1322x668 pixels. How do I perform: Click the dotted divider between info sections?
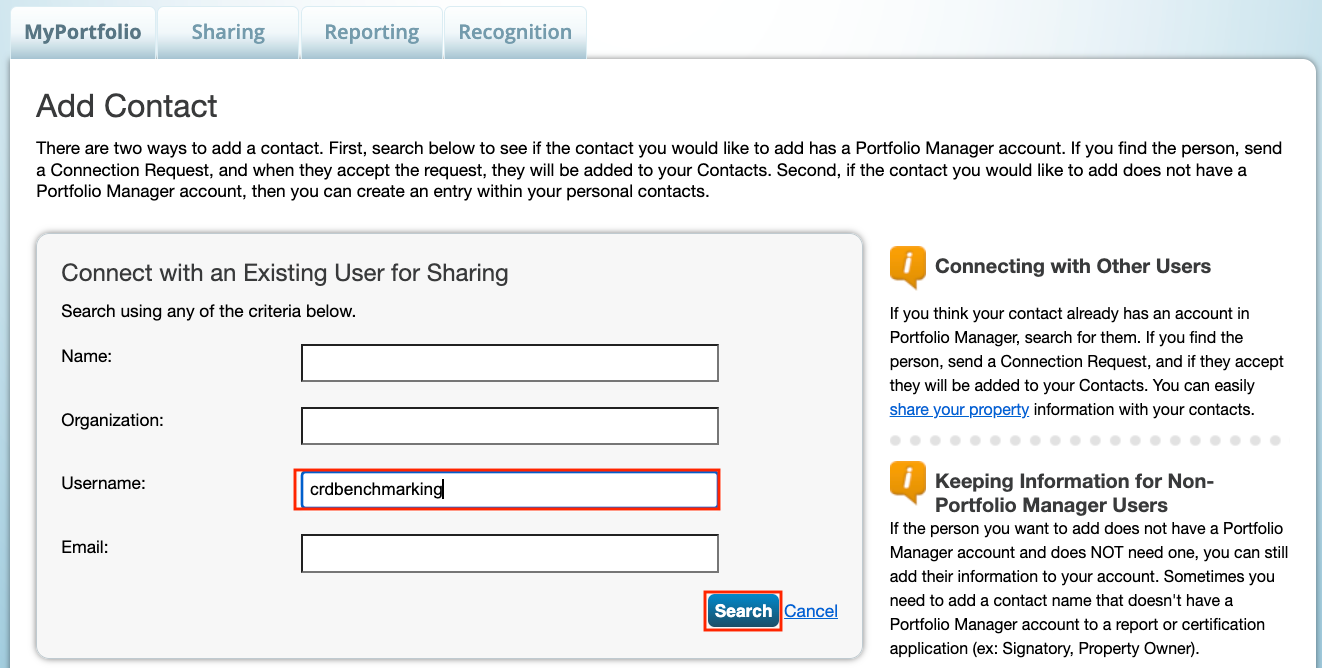(1085, 440)
